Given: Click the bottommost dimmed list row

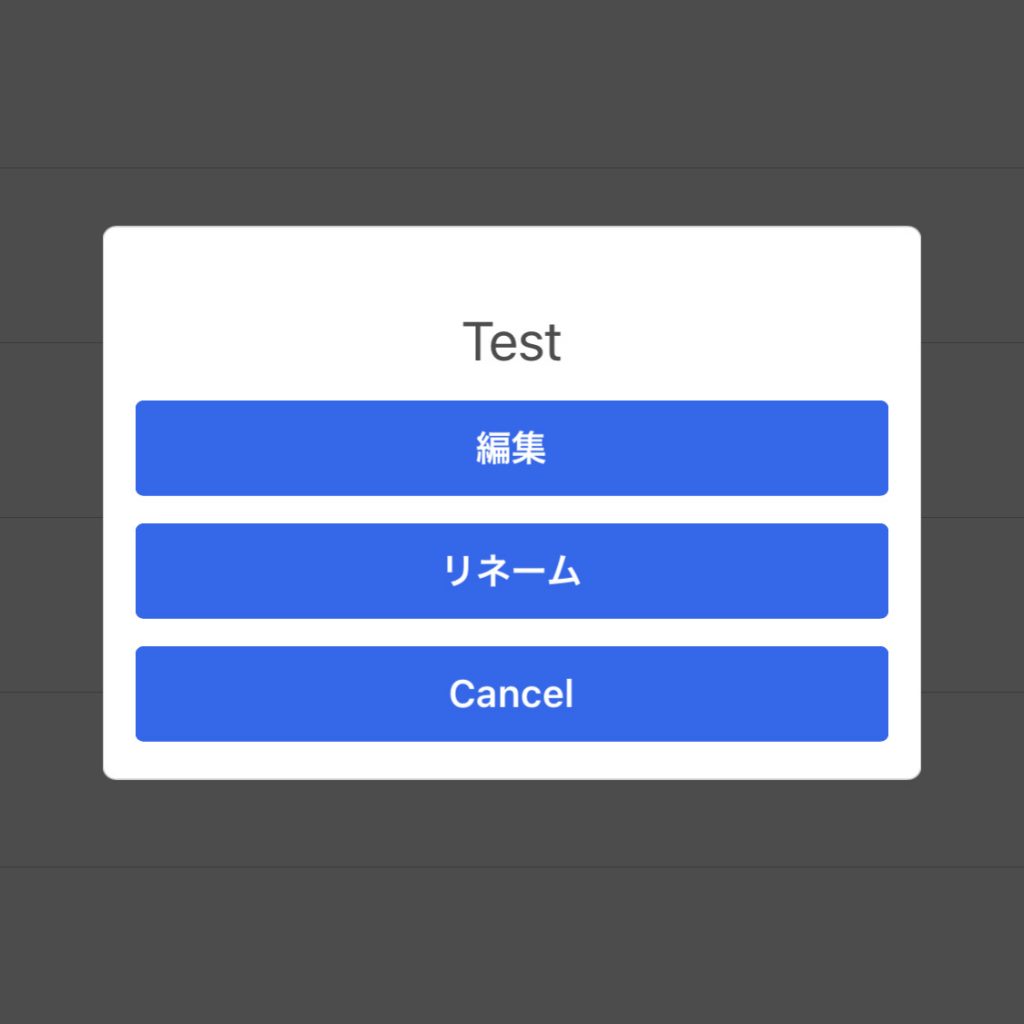Looking at the screenshot, I should click(511, 946).
